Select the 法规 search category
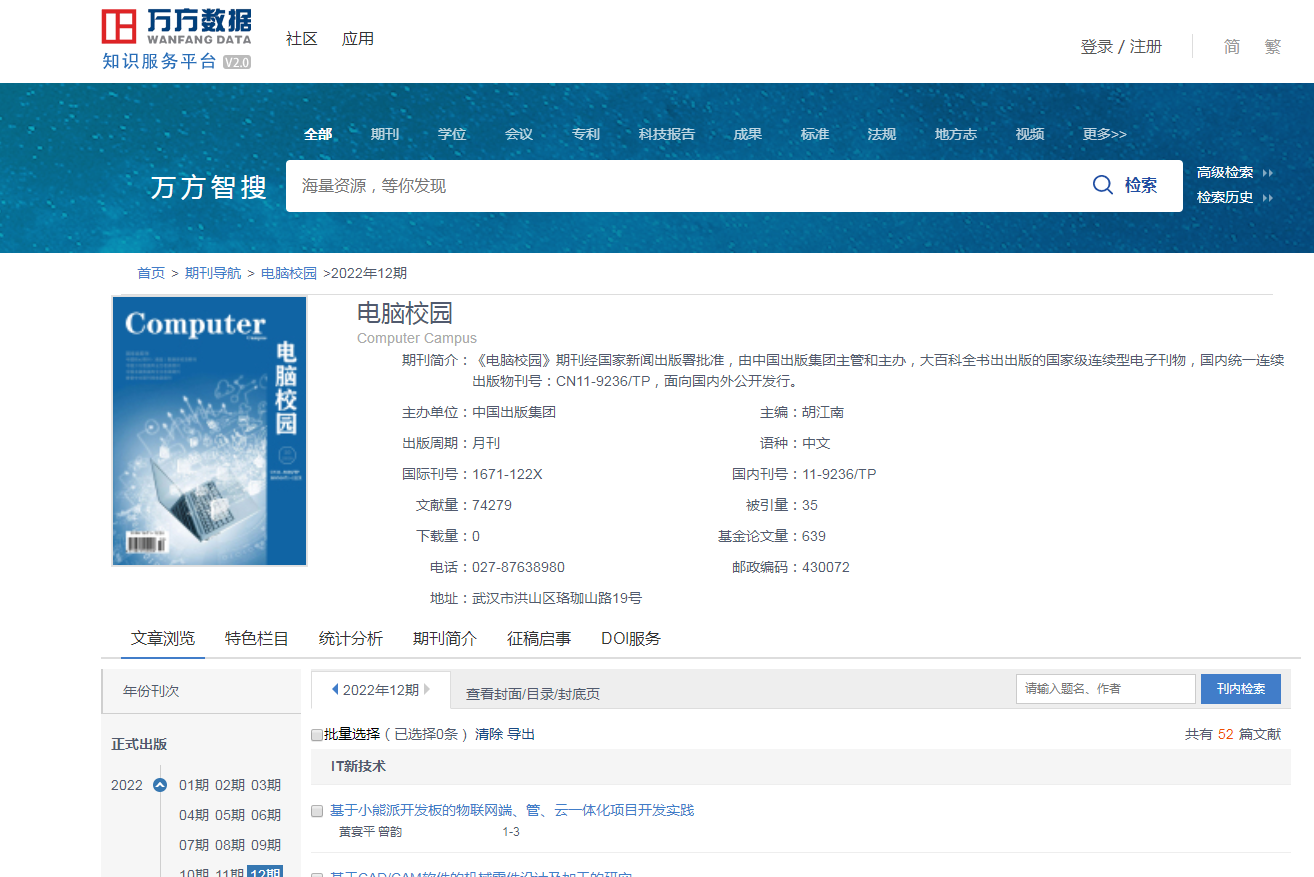1314x877 pixels. (x=882, y=134)
